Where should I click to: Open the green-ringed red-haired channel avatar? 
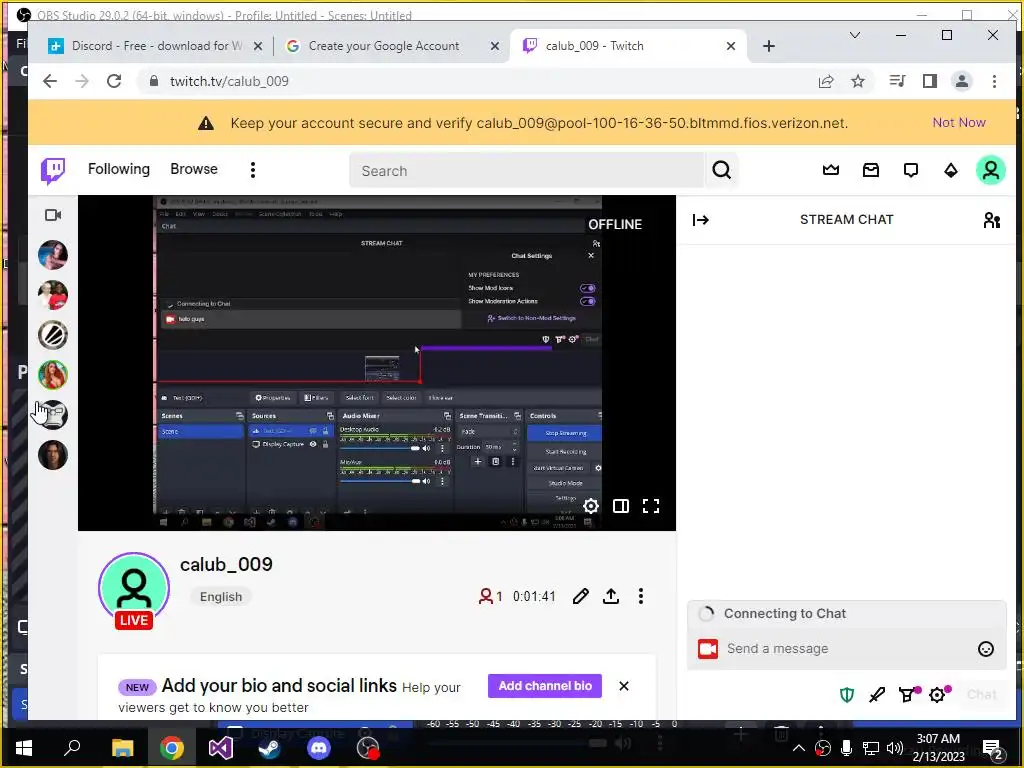53,375
